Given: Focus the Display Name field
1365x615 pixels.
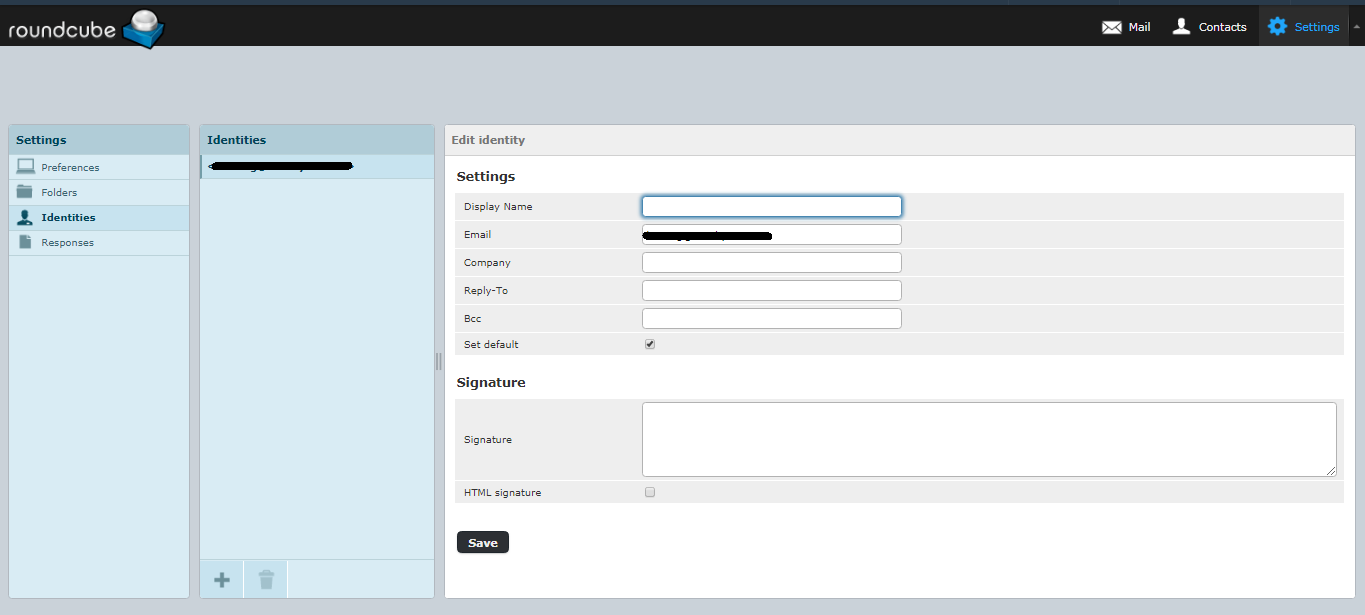Looking at the screenshot, I should 772,206.
